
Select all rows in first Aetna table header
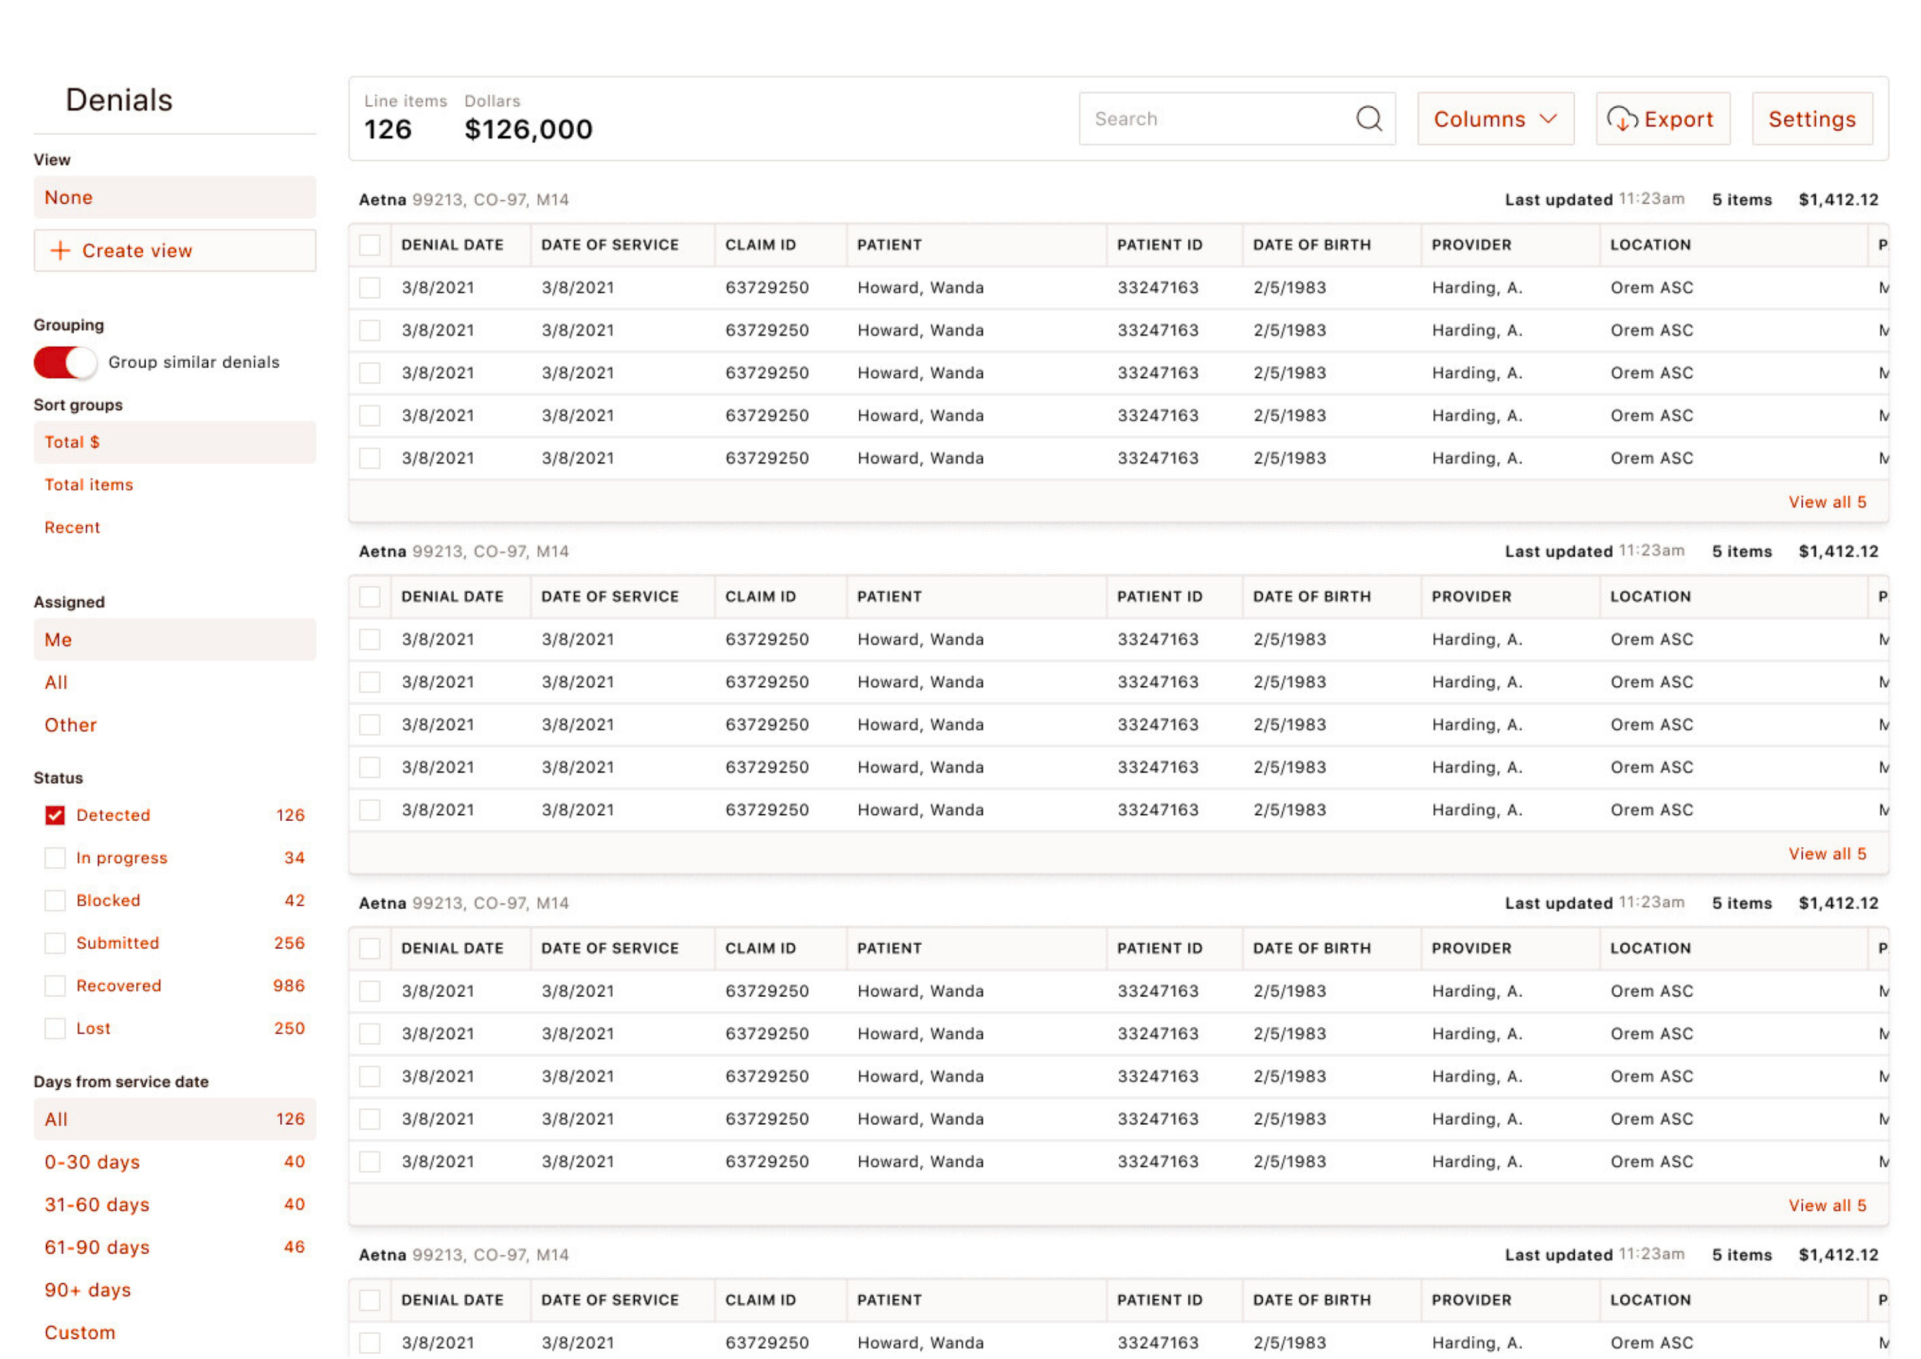tap(370, 245)
